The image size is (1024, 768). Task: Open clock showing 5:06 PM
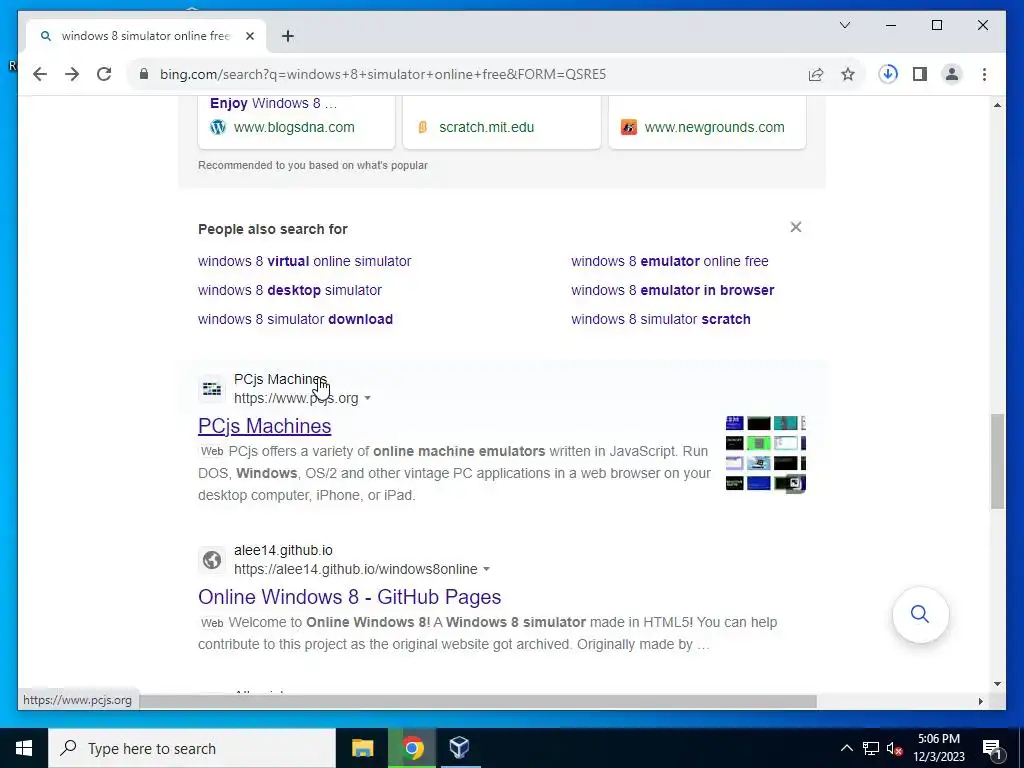tap(939, 748)
